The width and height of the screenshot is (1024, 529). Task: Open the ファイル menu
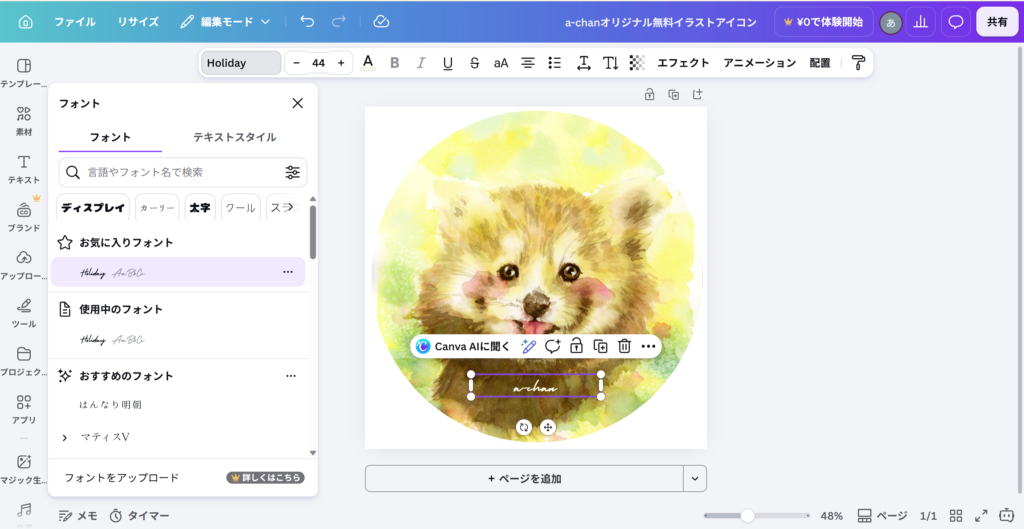(74, 22)
